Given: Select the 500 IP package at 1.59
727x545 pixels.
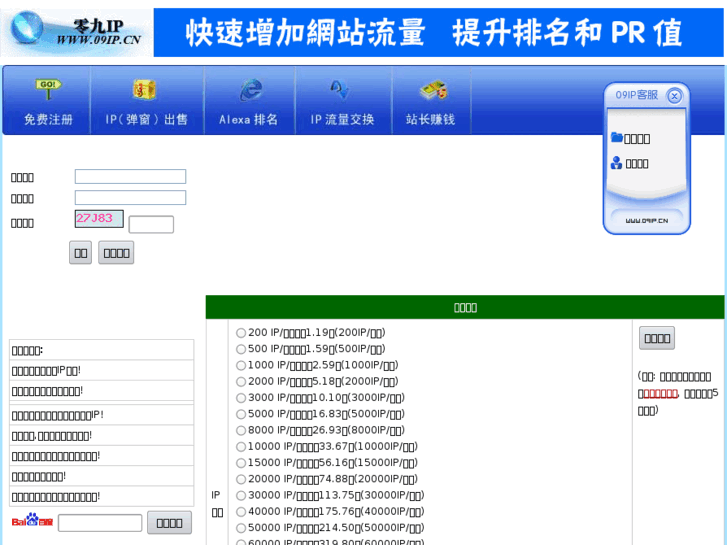Looking at the screenshot, I should (241, 349).
